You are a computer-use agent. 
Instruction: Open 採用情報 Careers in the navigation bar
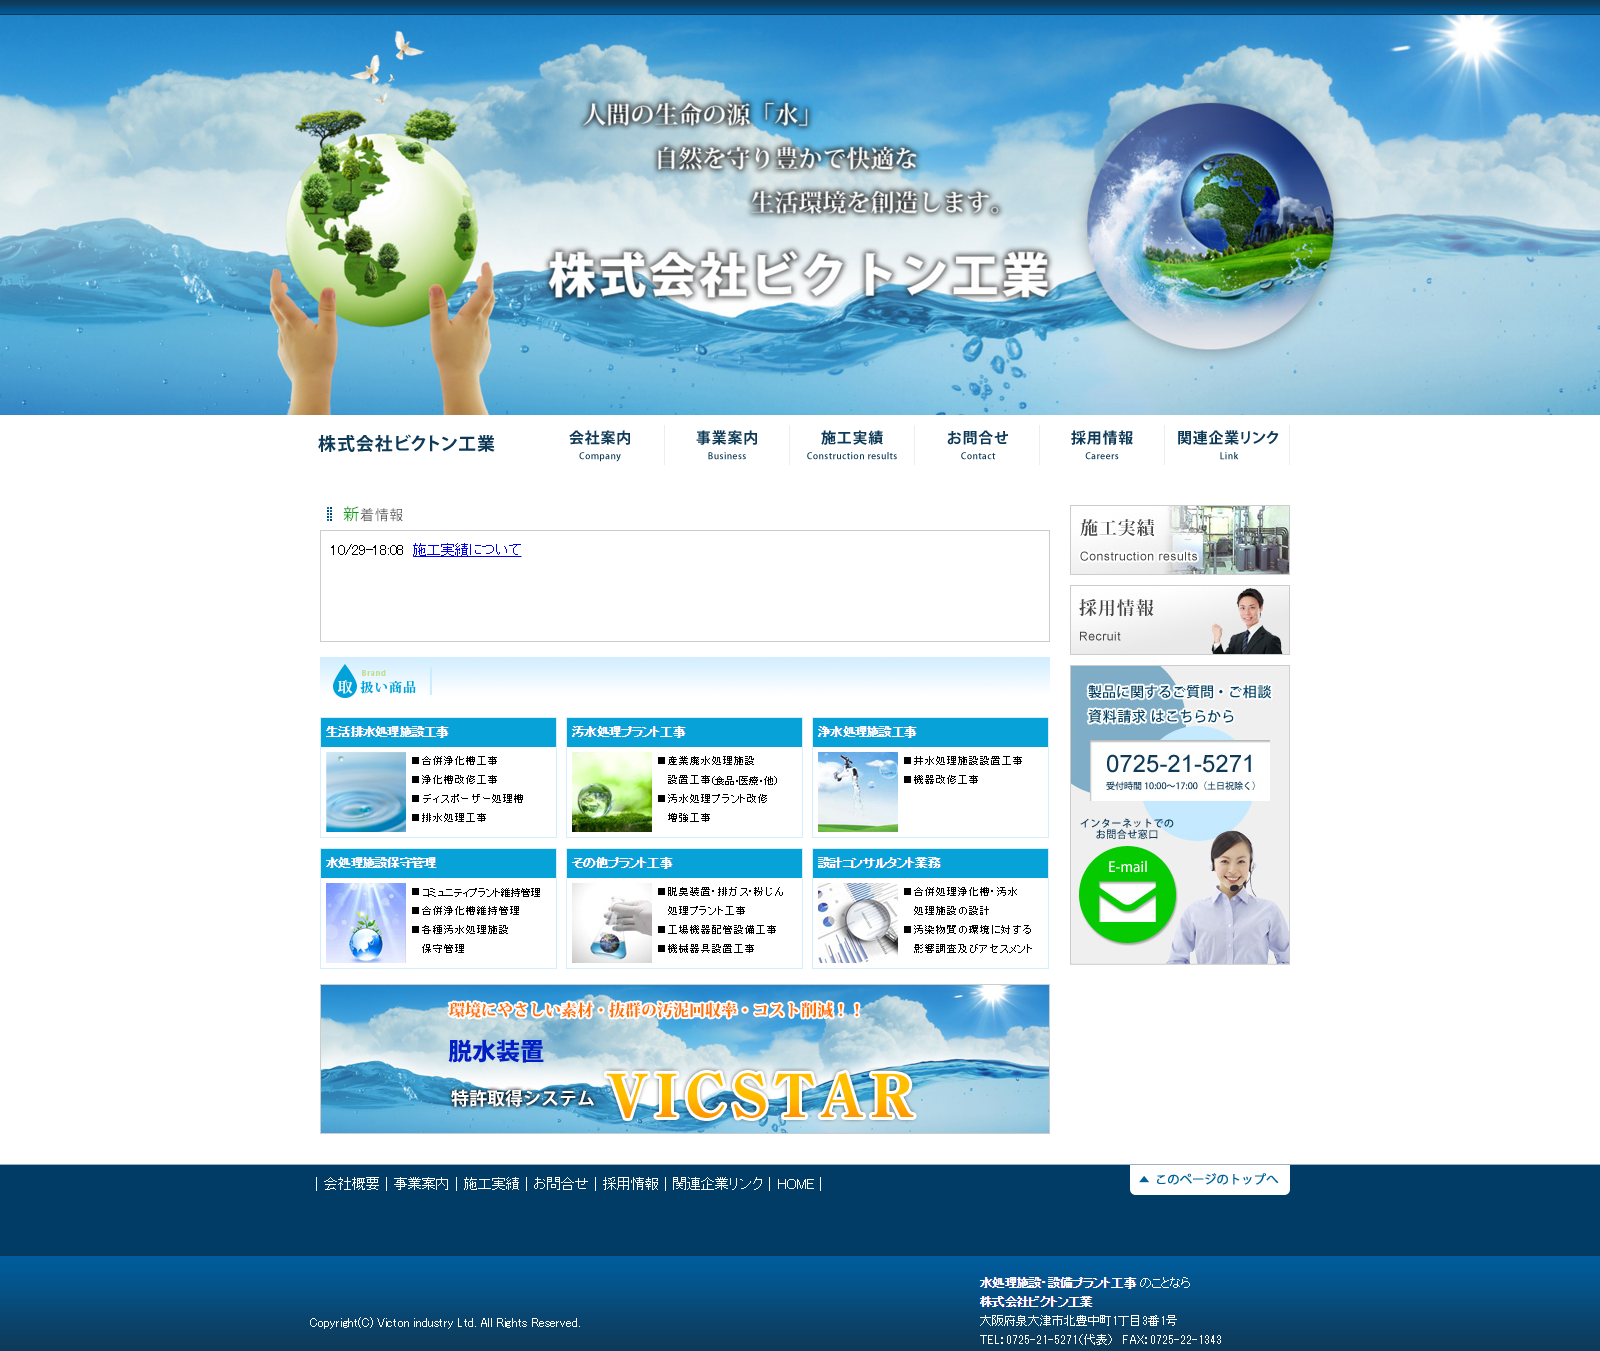coord(1102,445)
